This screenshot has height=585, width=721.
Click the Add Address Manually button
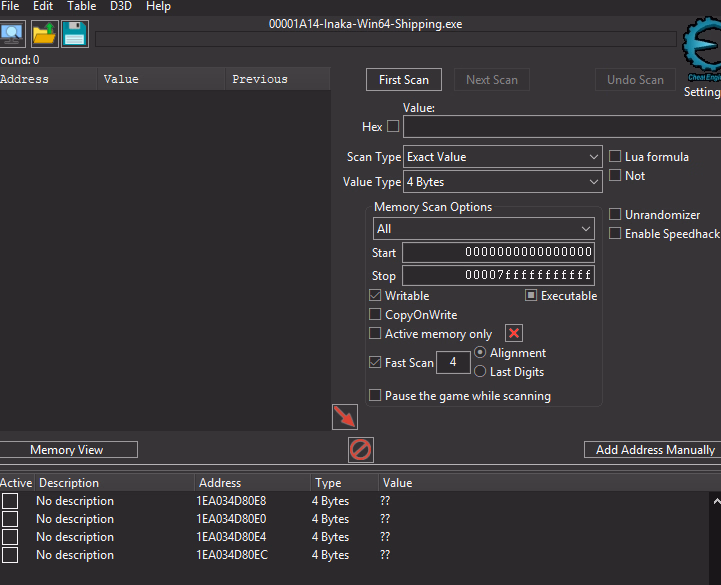pos(654,450)
